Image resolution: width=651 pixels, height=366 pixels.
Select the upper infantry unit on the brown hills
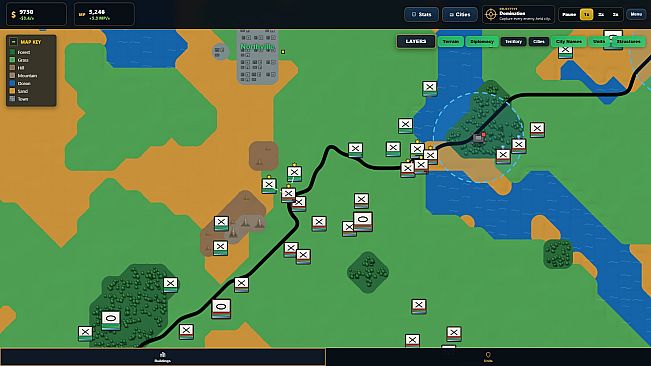click(221, 223)
